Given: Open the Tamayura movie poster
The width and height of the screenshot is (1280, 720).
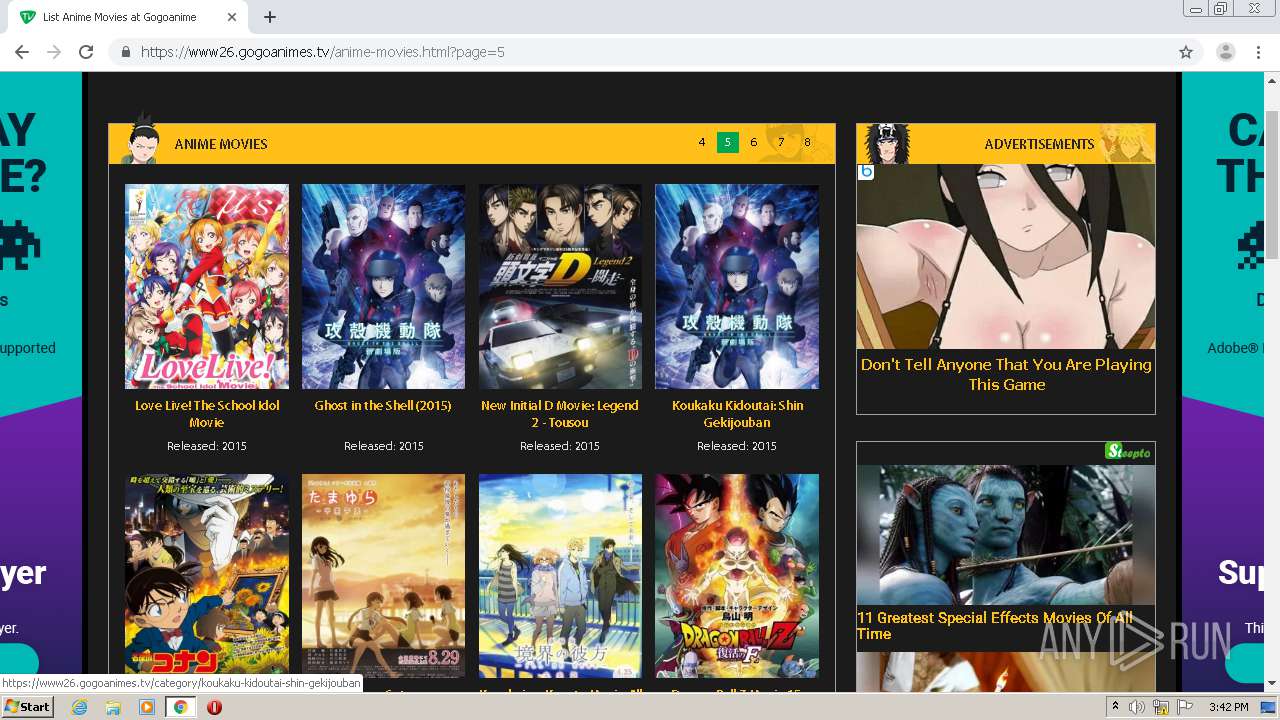Looking at the screenshot, I should click(383, 576).
